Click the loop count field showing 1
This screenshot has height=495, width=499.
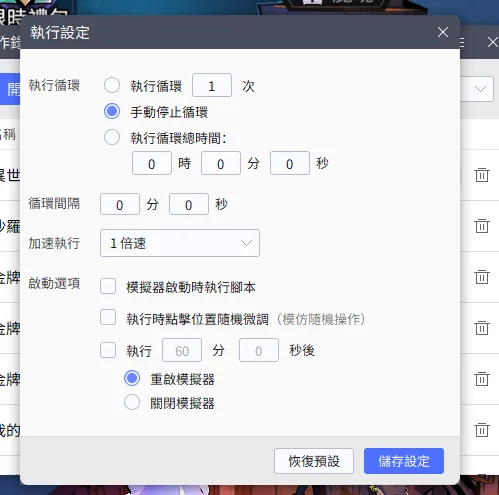point(212,85)
